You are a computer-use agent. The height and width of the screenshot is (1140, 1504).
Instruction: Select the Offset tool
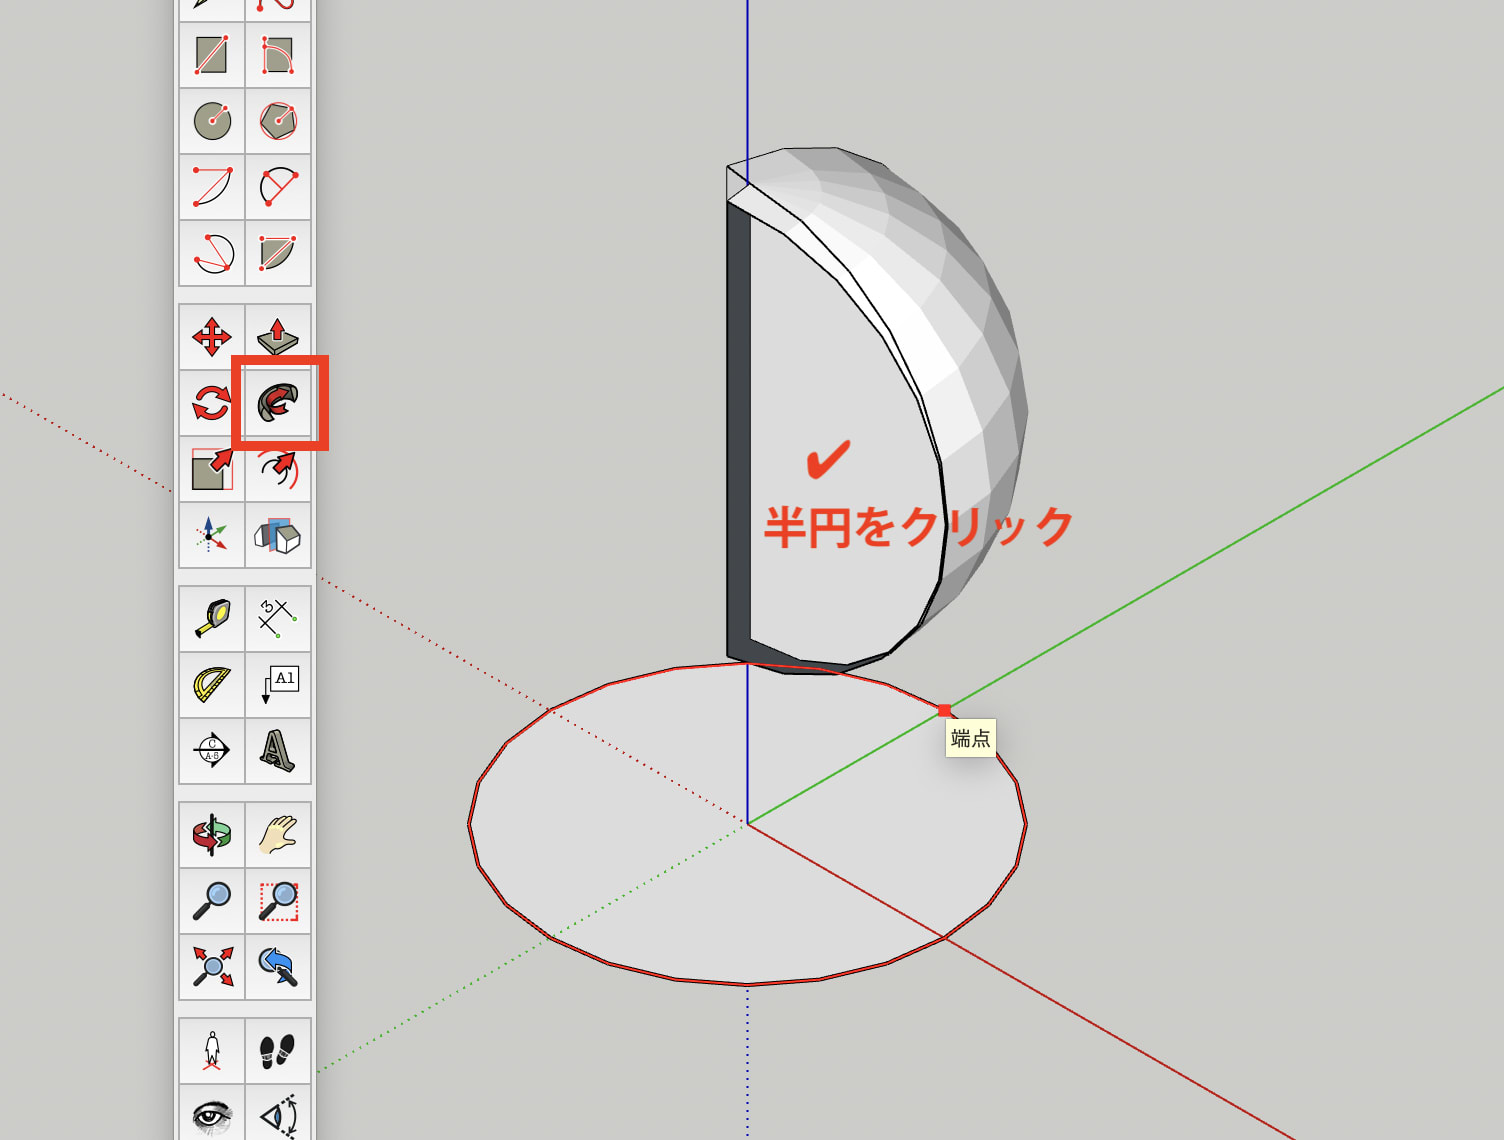click(x=277, y=468)
